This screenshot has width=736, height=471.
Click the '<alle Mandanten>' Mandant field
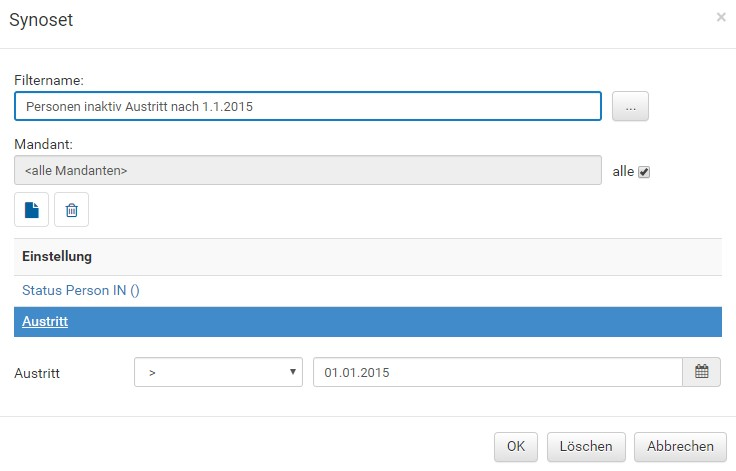[308, 170]
